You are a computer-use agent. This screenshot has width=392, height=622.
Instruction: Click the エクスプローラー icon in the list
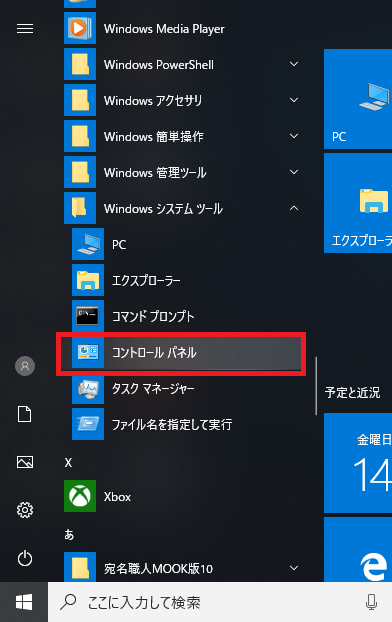tap(88, 280)
